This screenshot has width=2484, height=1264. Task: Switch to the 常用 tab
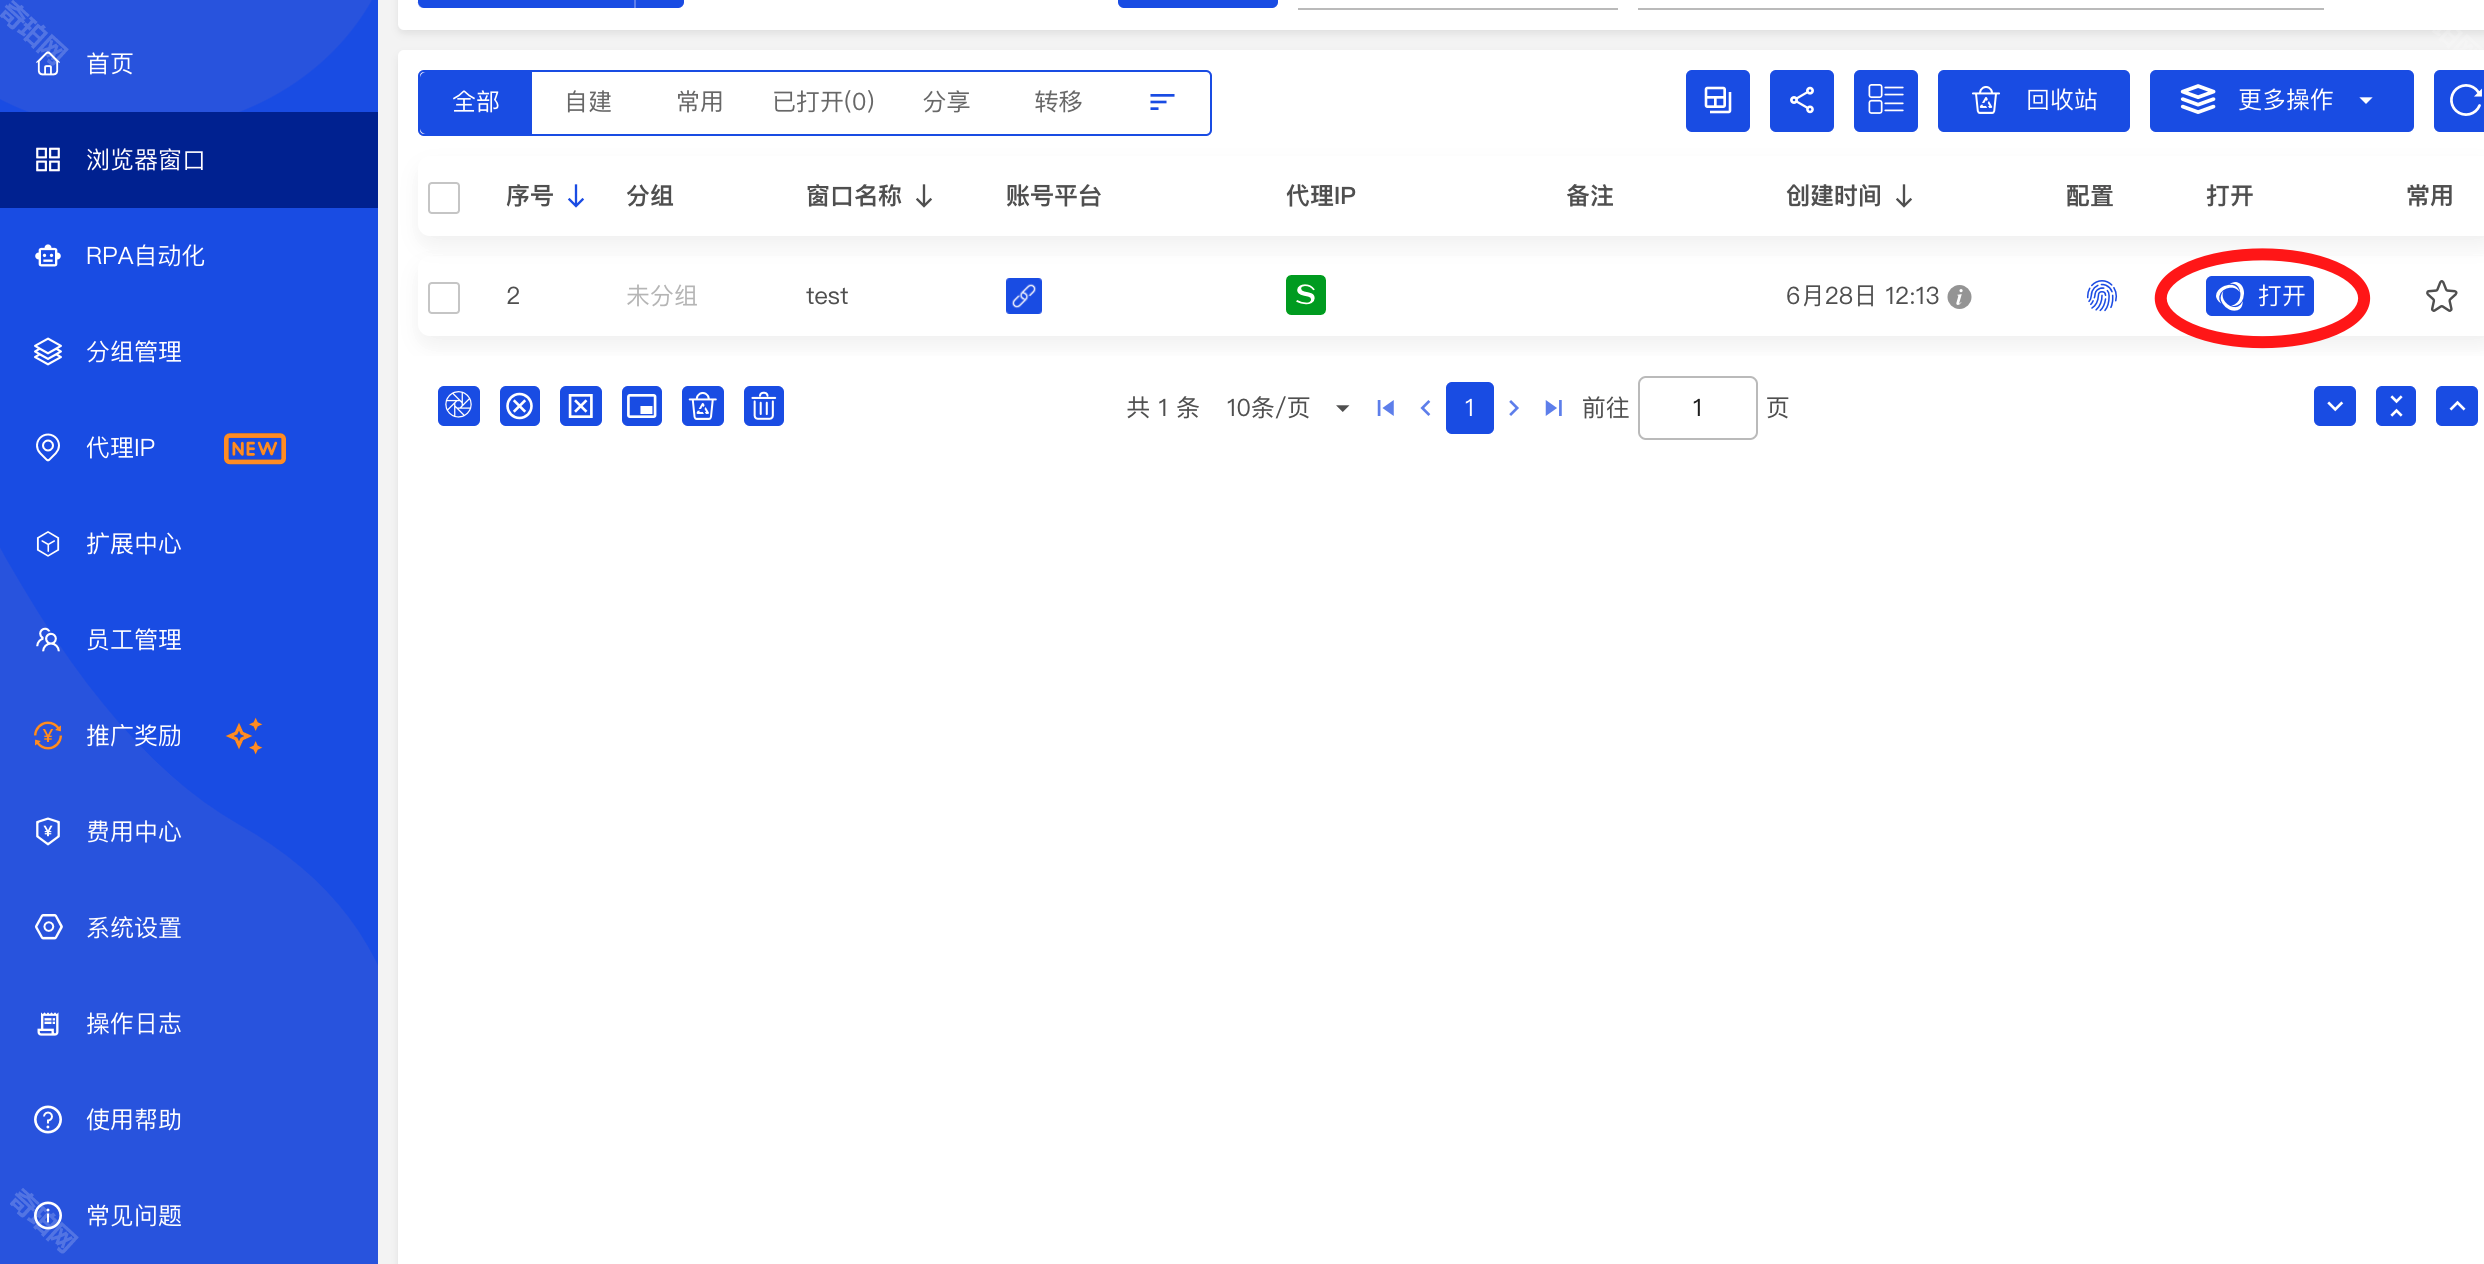700,102
